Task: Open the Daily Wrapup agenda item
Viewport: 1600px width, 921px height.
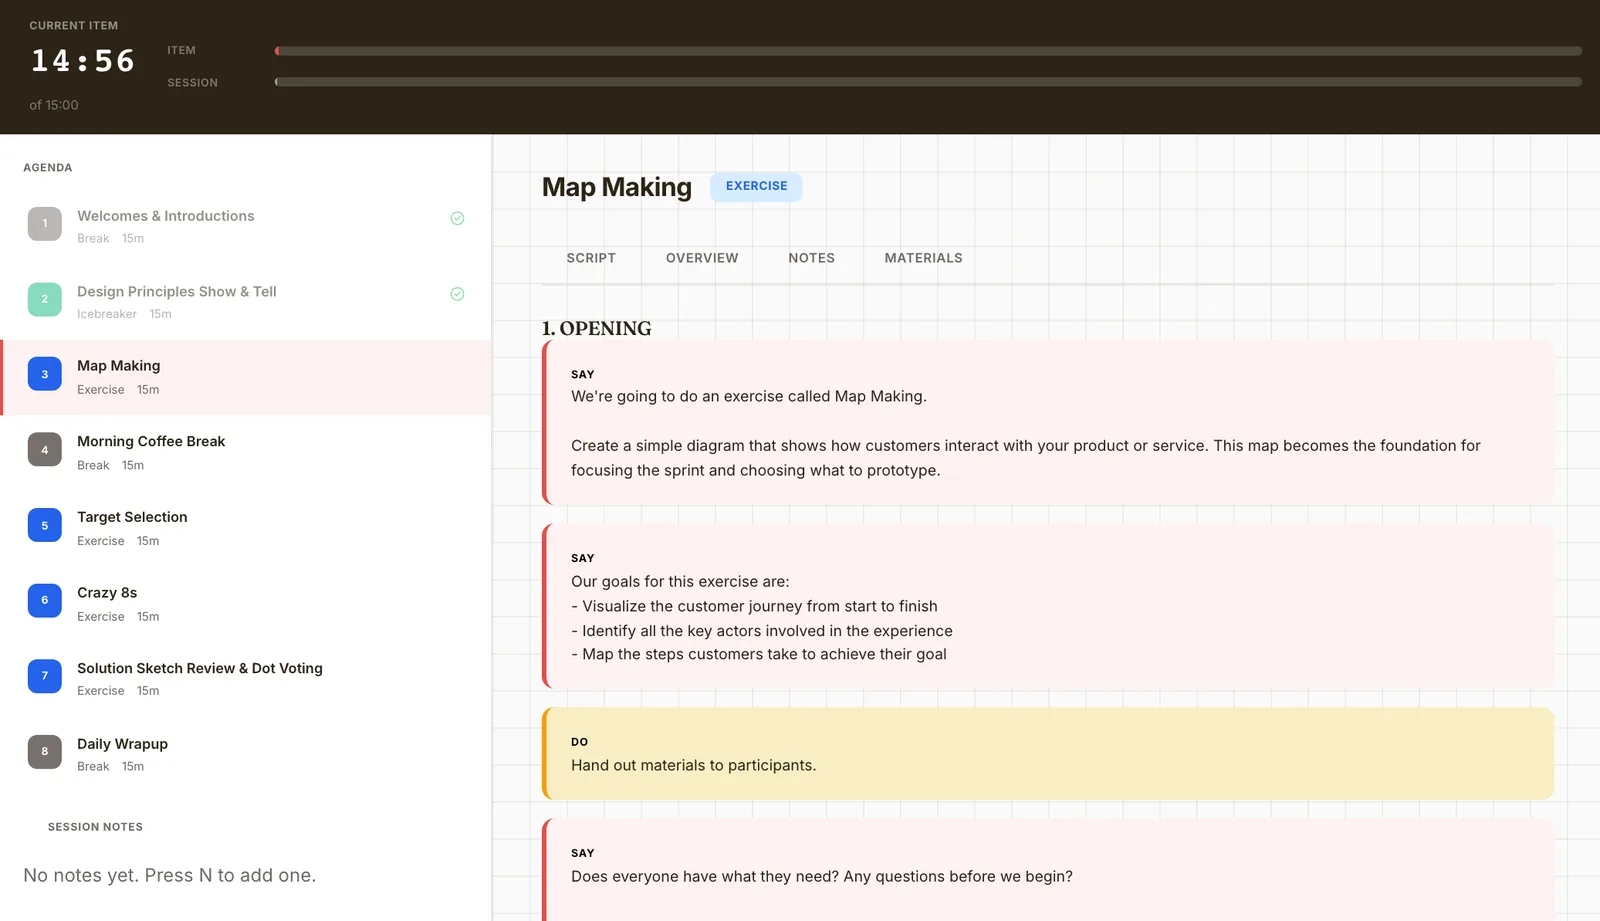Action: [x=246, y=755]
